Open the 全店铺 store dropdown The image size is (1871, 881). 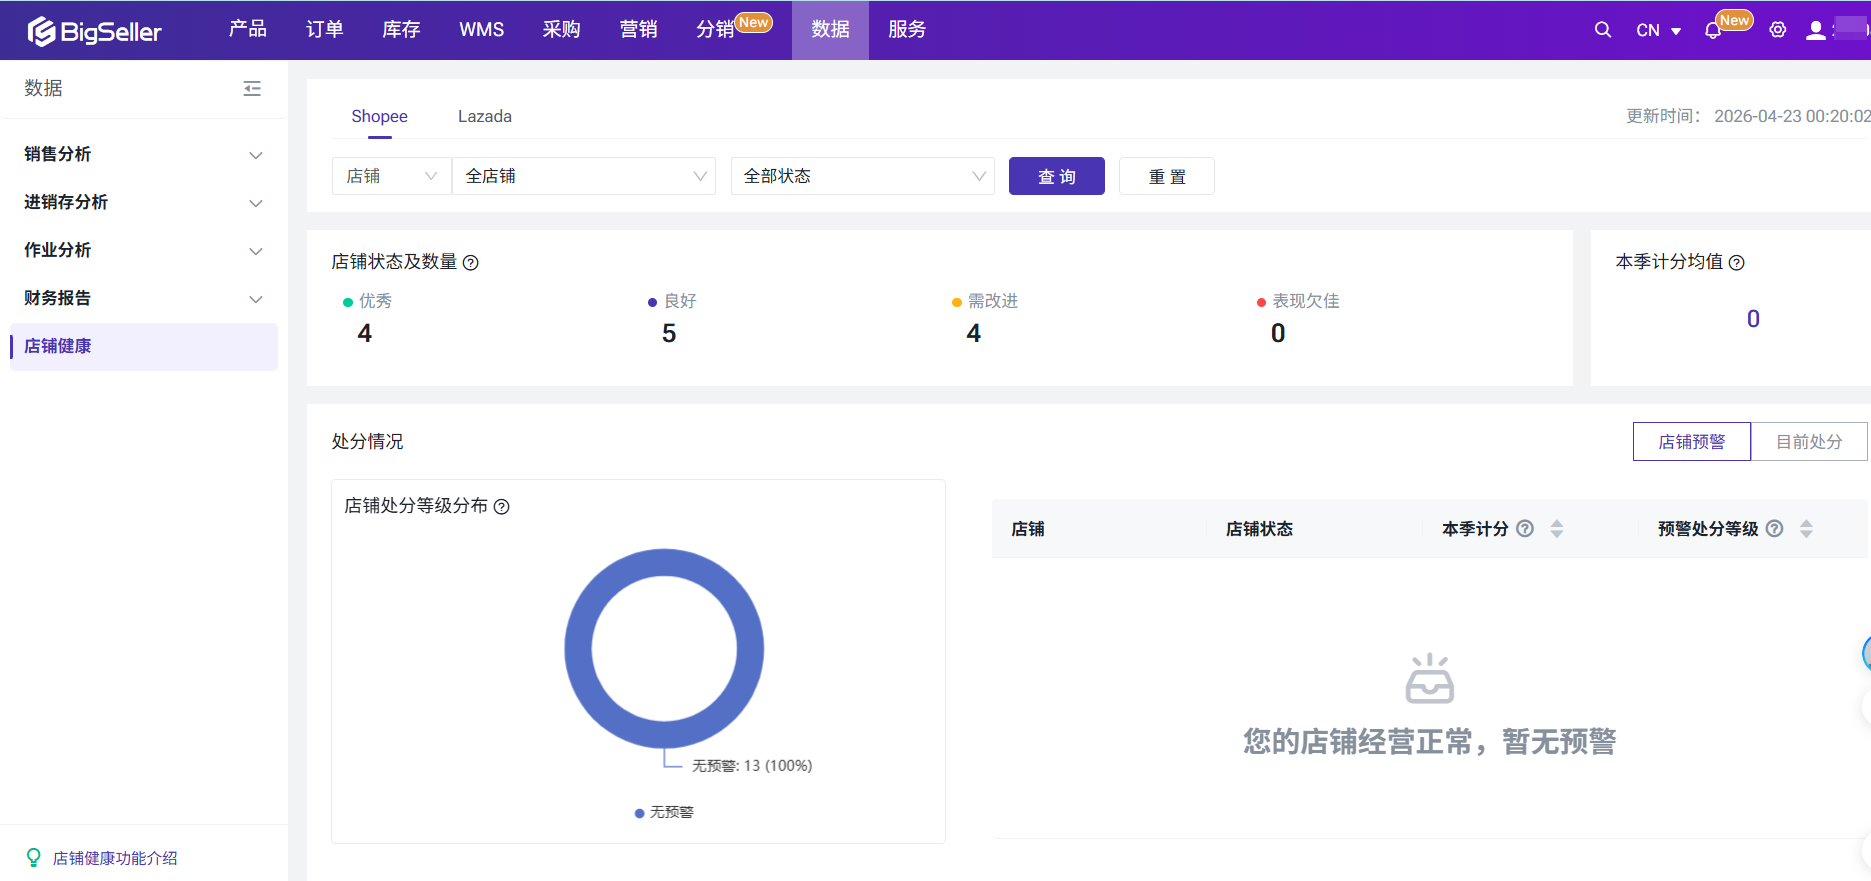click(x=584, y=176)
